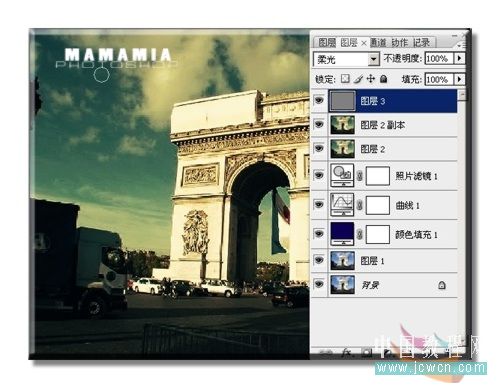Viewport: 500px width, 388px height.
Task: Select the white mask of 曲线 1
Action: [x=378, y=205]
